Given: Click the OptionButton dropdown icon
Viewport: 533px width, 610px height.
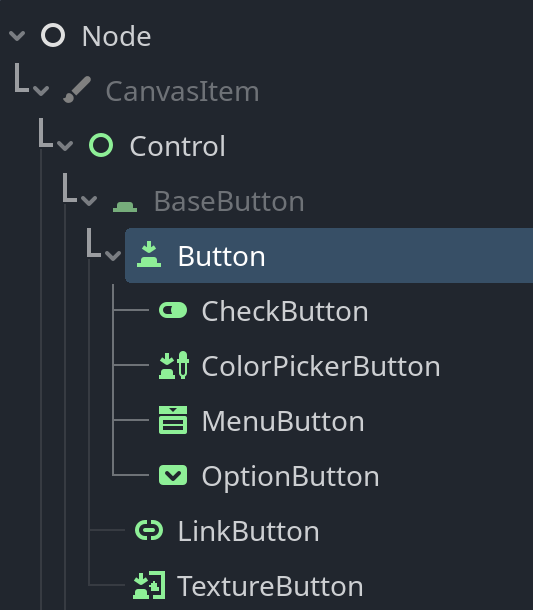Looking at the screenshot, I should pos(173,475).
